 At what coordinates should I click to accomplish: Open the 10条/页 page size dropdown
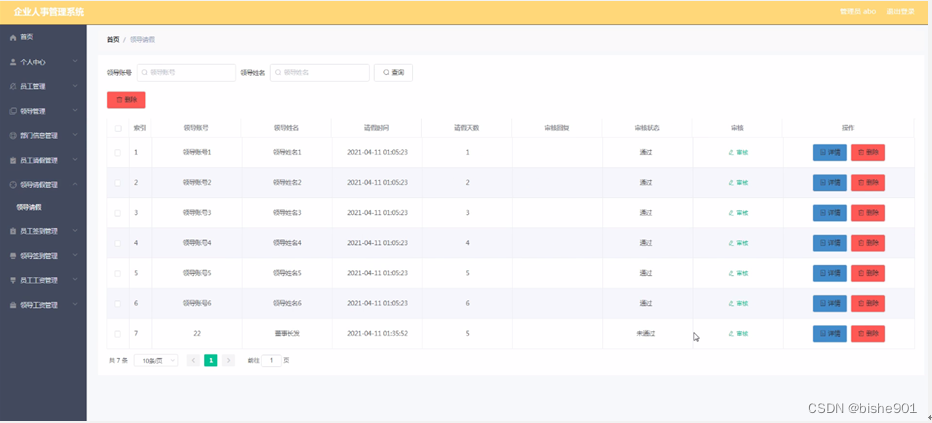tap(156, 361)
